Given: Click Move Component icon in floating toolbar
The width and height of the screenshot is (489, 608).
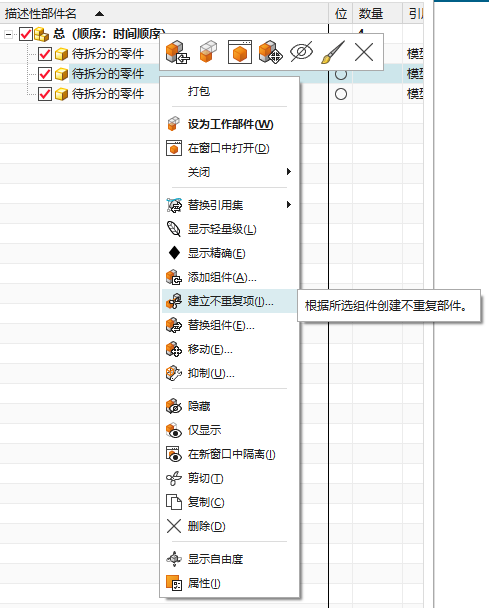Looking at the screenshot, I should click(x=270, y=52).
